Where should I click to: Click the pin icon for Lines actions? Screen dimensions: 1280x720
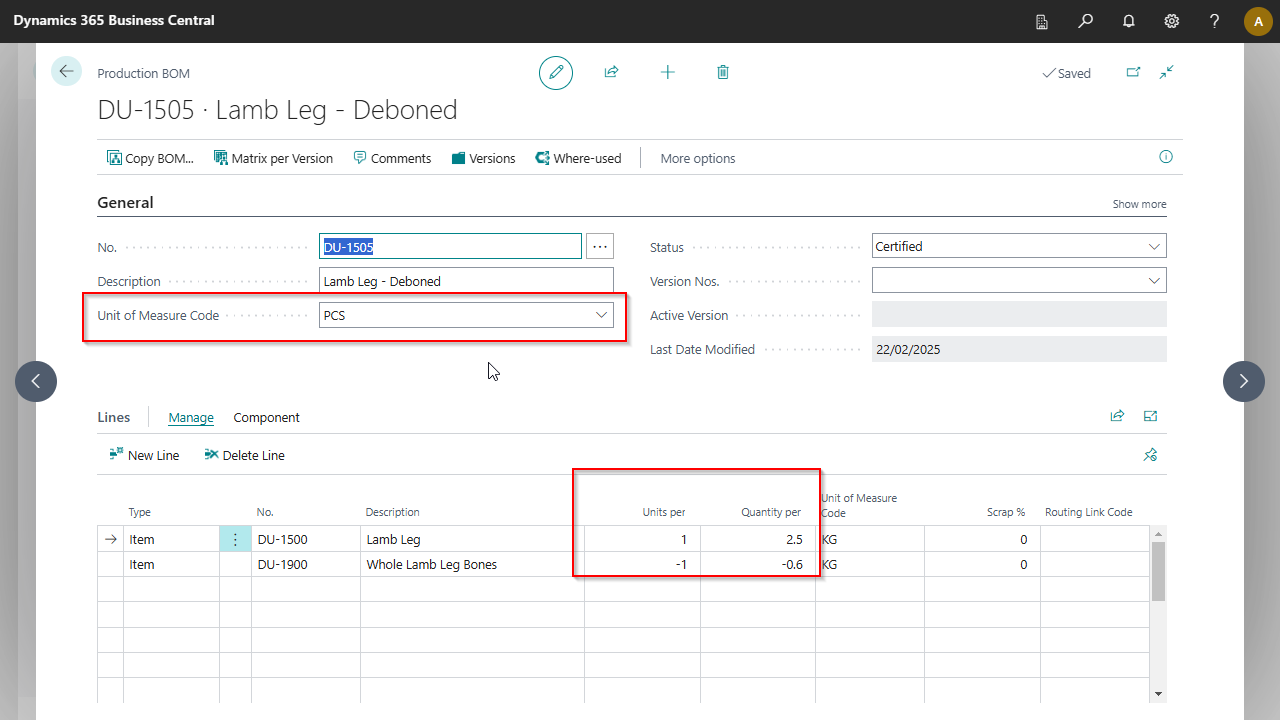1151,455
